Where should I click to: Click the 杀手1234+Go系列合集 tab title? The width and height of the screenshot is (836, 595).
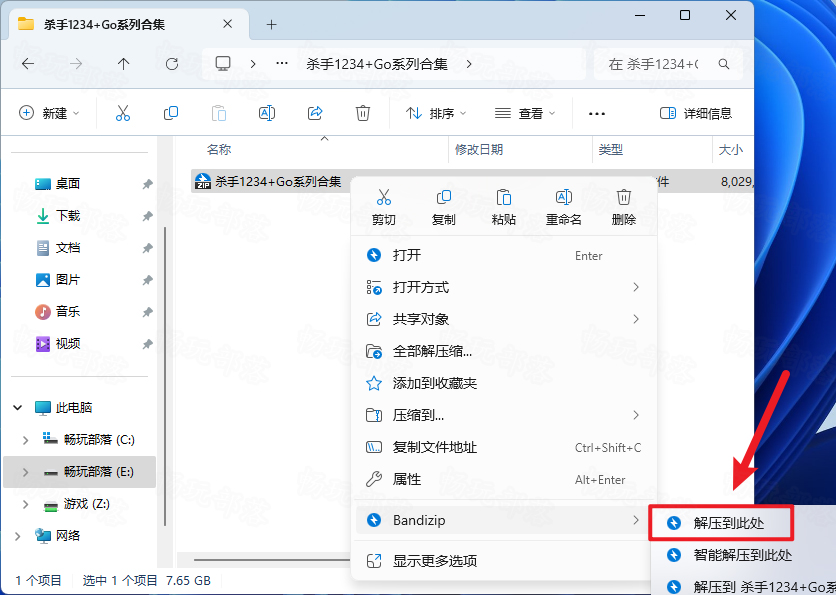point(104,25)
